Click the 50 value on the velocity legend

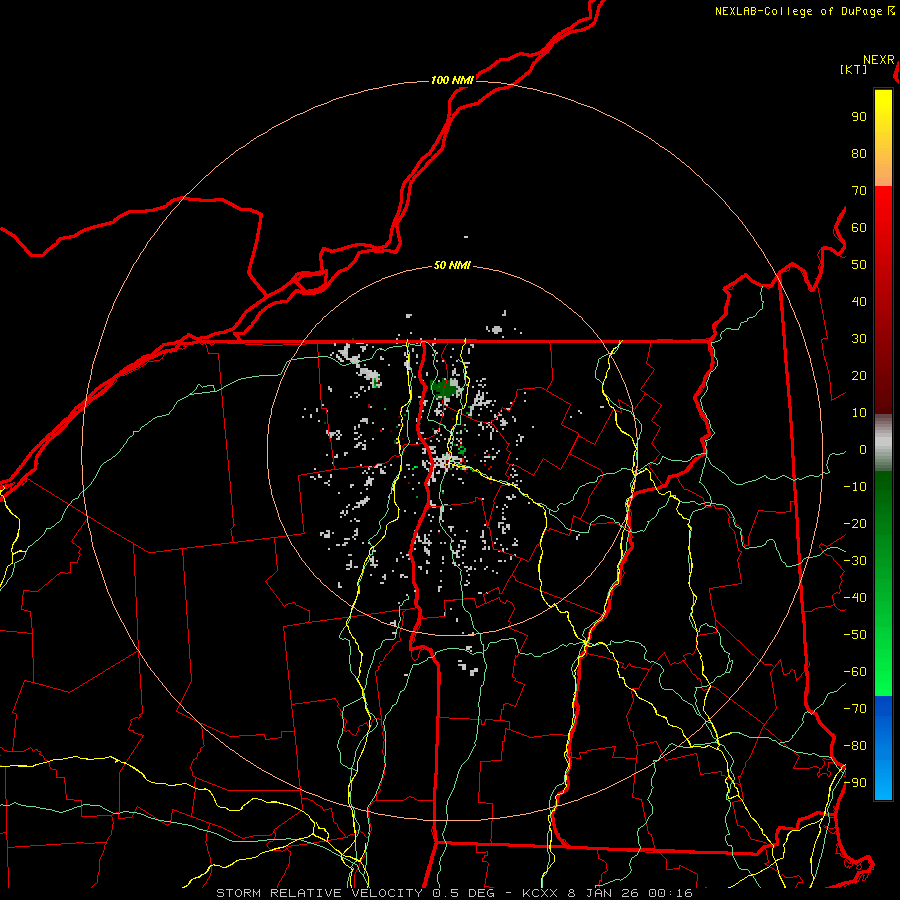859,265
